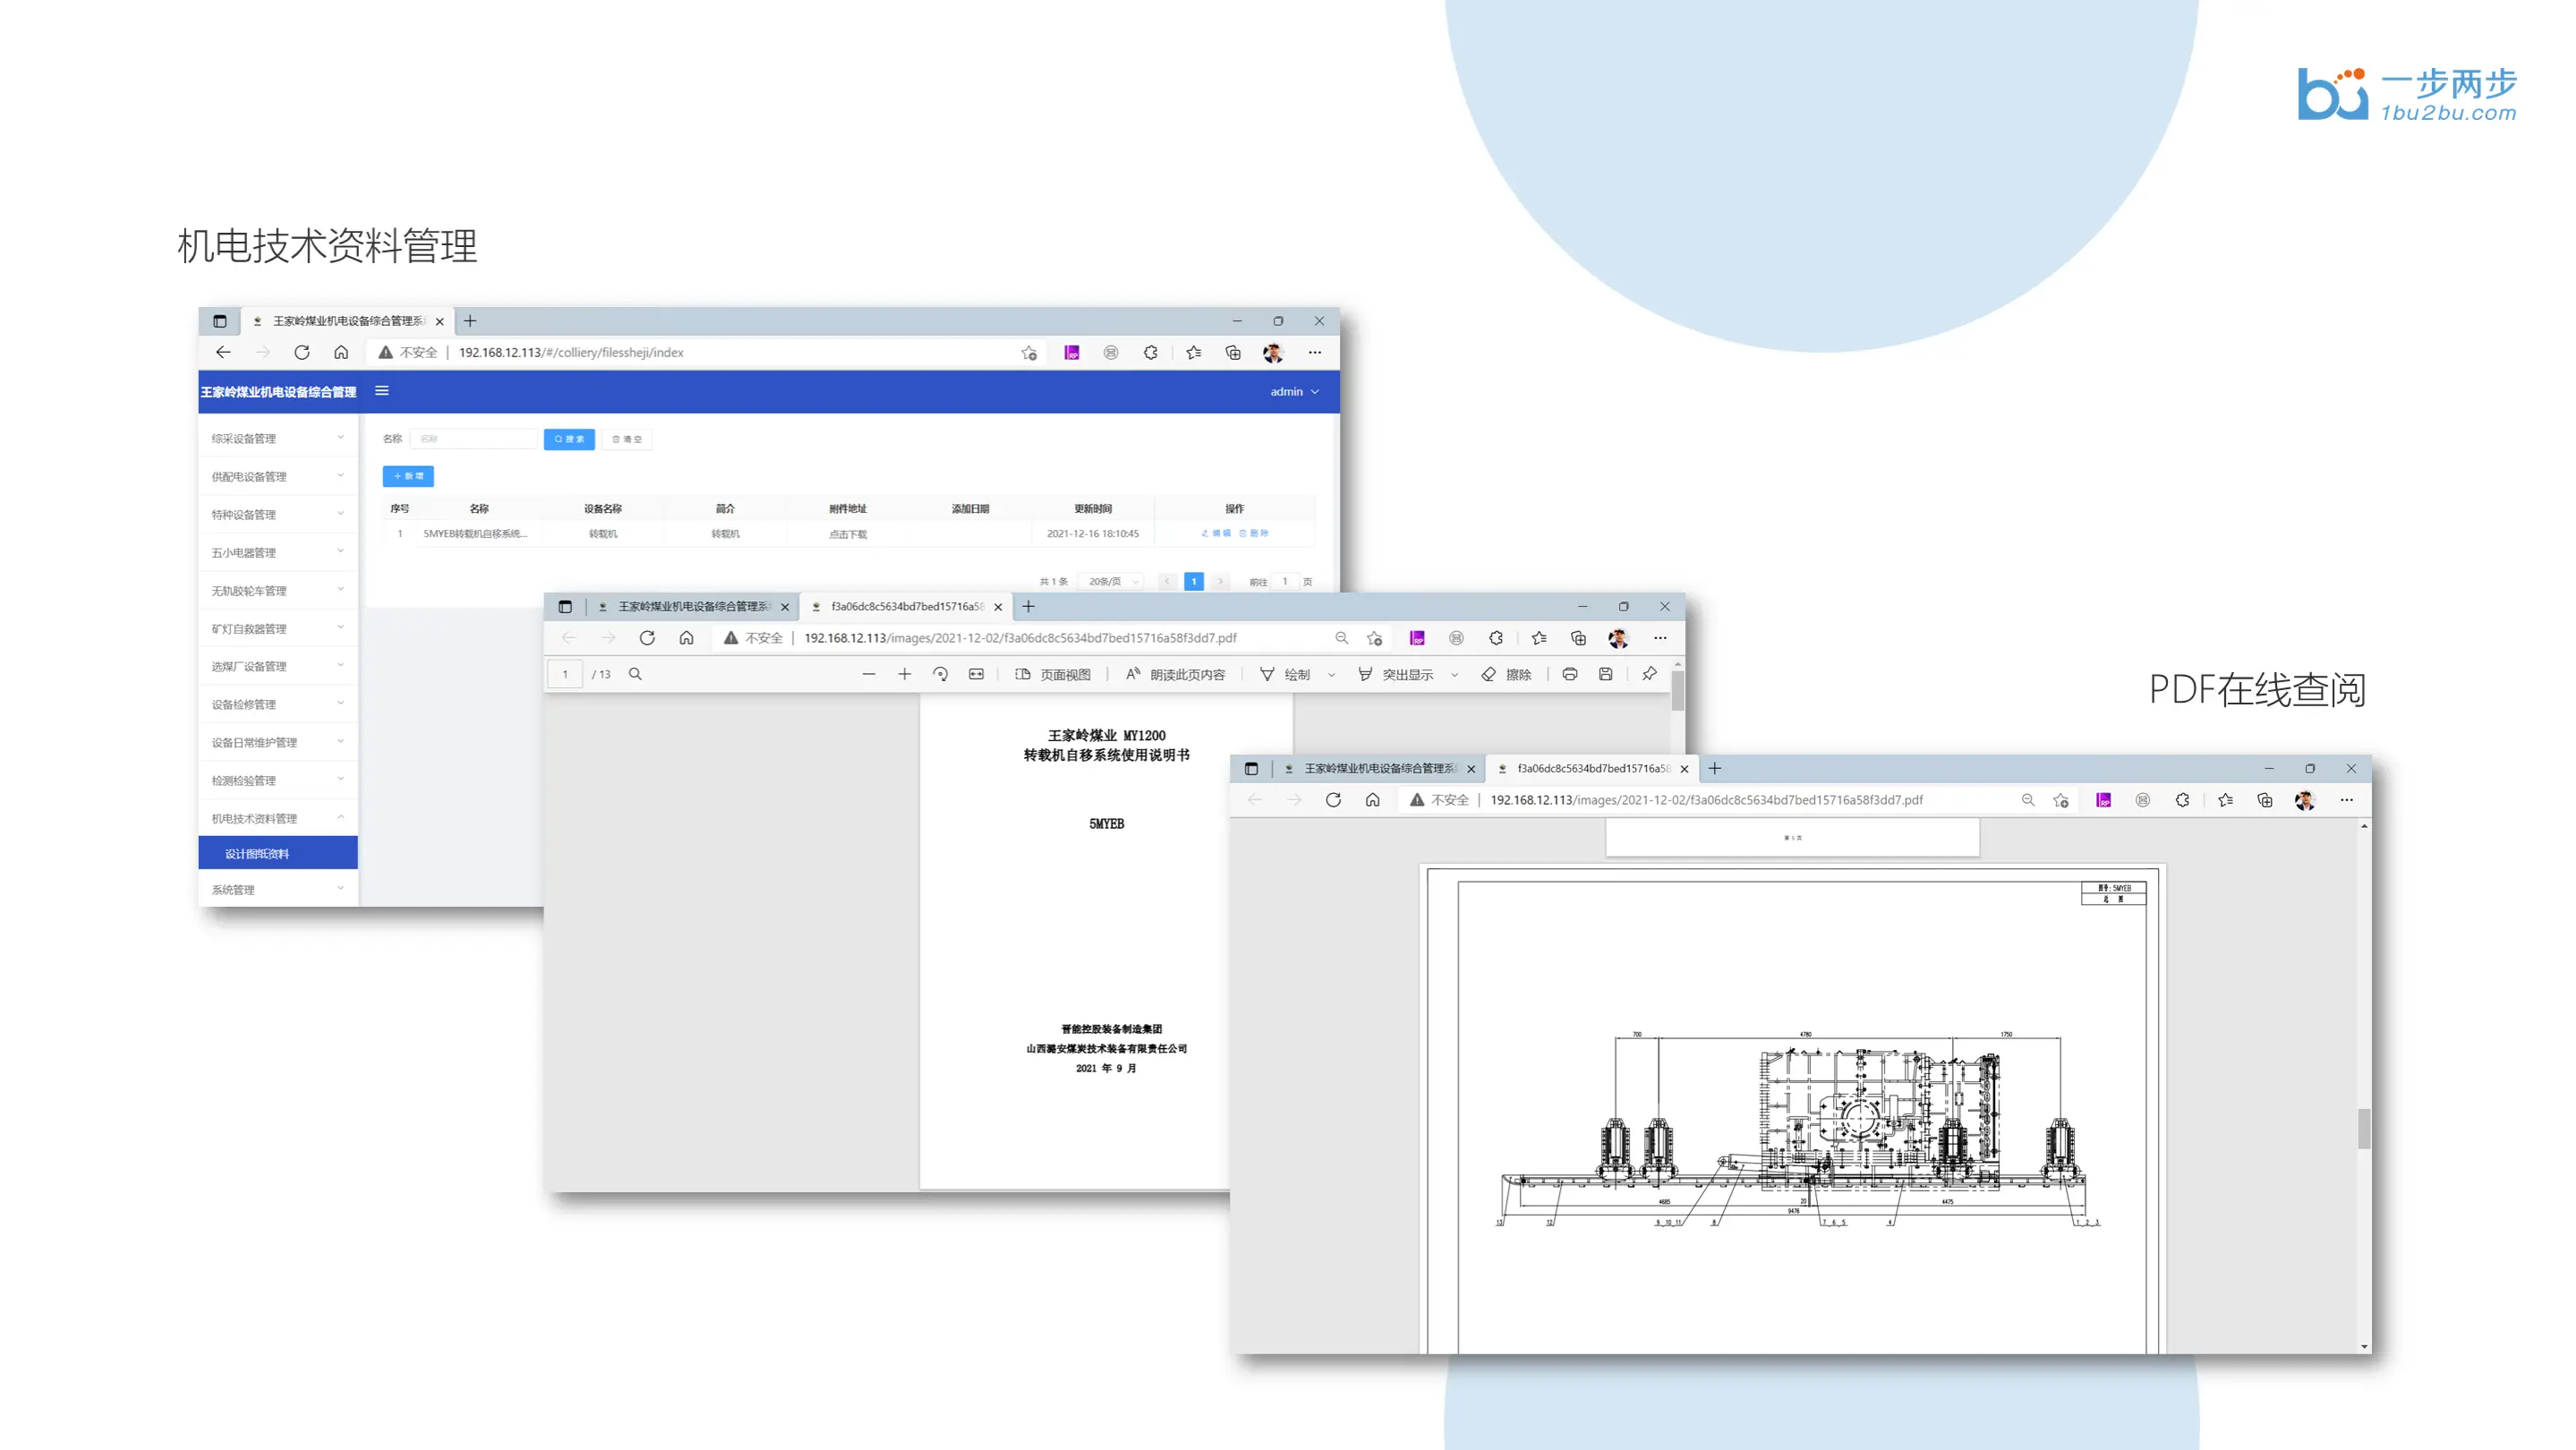Click the PDF fit-to-width icon
The image size is (2576, 1450).
pyautogui.click(x=976, y=674)
